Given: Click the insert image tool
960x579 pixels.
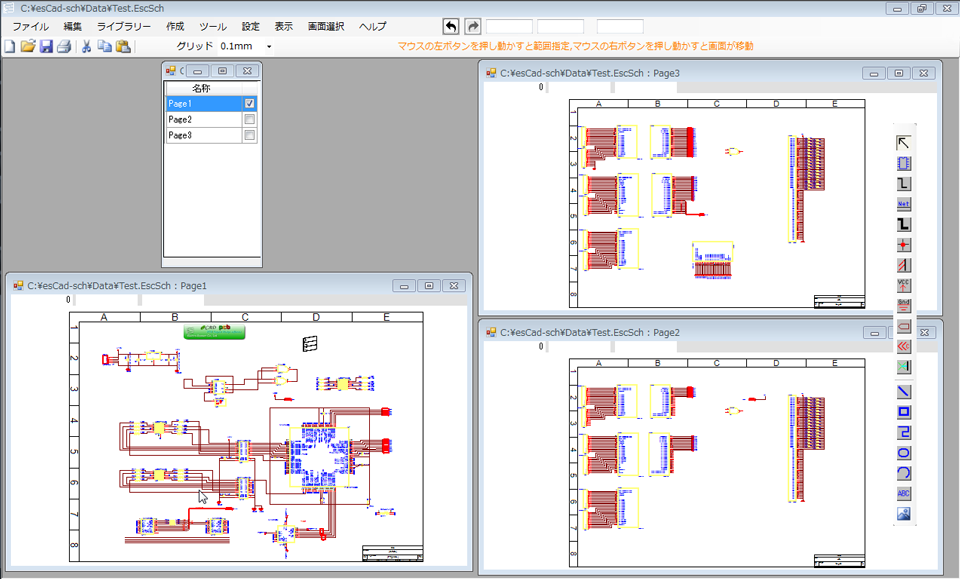Looking at the screenshot, I should 904,514.
